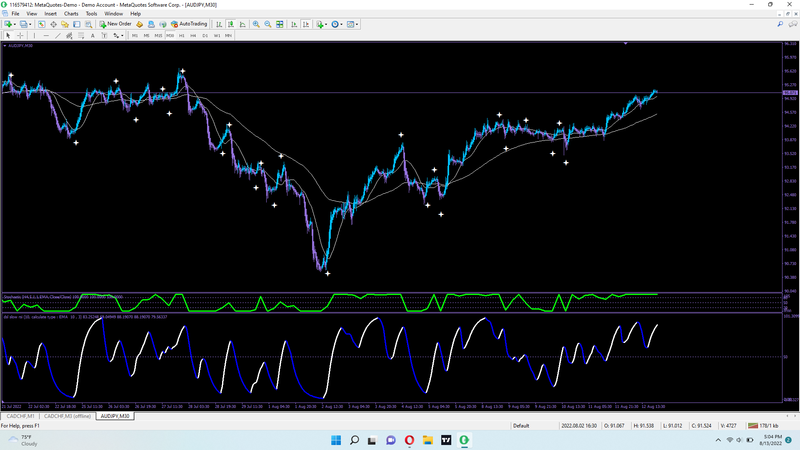The image size is (800, 450).
Task: Click the Default profile in status bar
Action: click(x=521, y=425)
